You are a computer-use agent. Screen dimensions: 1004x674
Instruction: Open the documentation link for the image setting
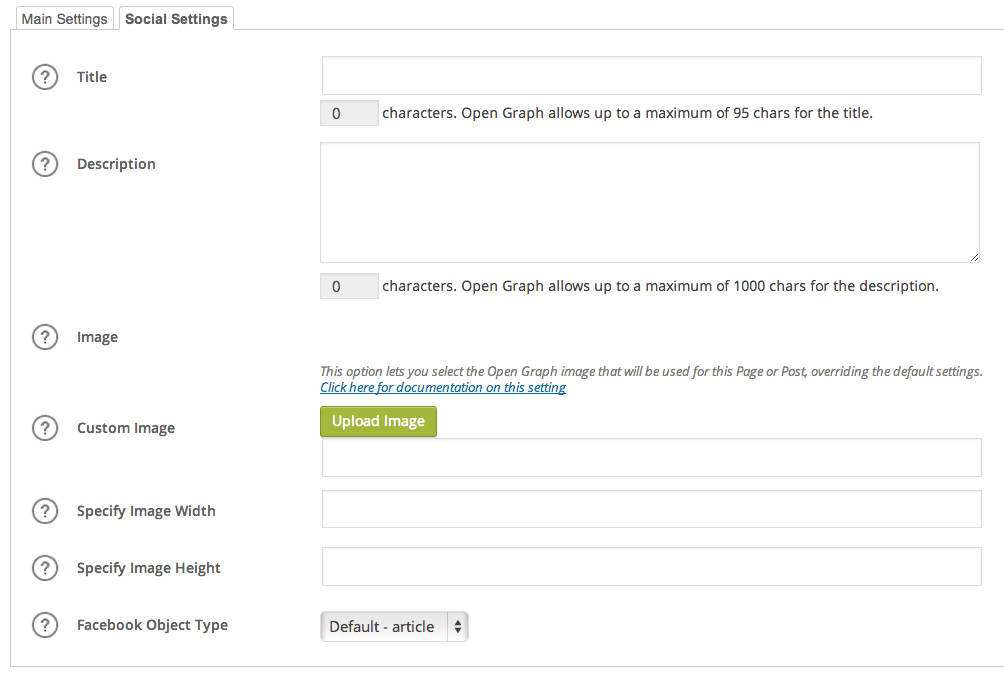[443, 387]
